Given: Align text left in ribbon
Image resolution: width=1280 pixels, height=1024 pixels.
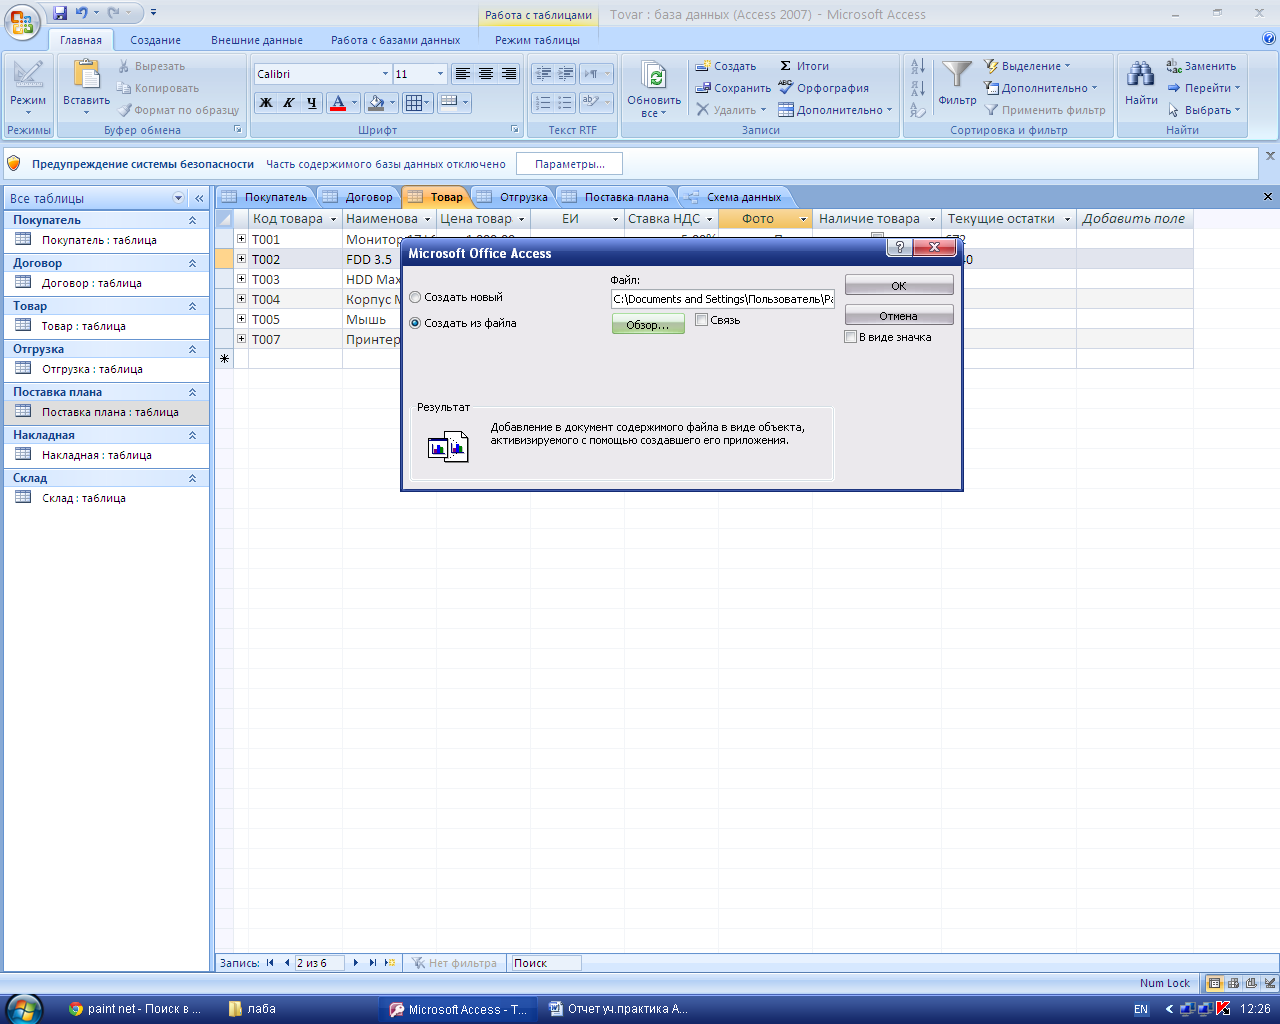Looking at the screenshot, I should tap(462, 74).
